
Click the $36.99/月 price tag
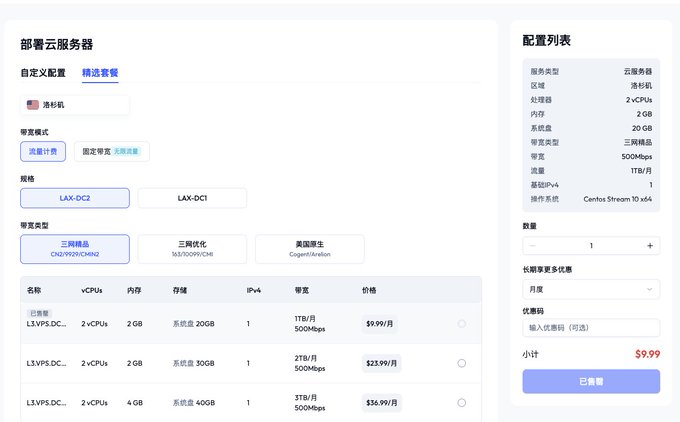pos(382,403)
